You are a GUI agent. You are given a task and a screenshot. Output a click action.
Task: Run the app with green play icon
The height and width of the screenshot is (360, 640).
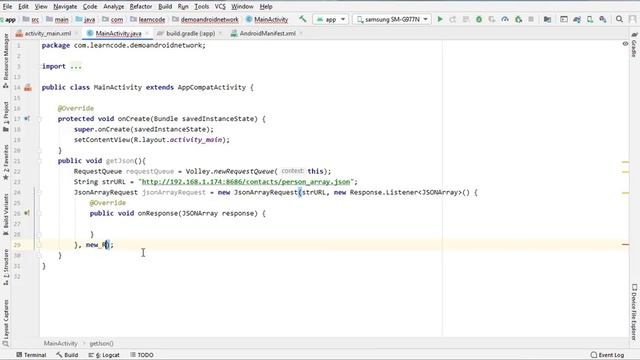pos(440,19)
